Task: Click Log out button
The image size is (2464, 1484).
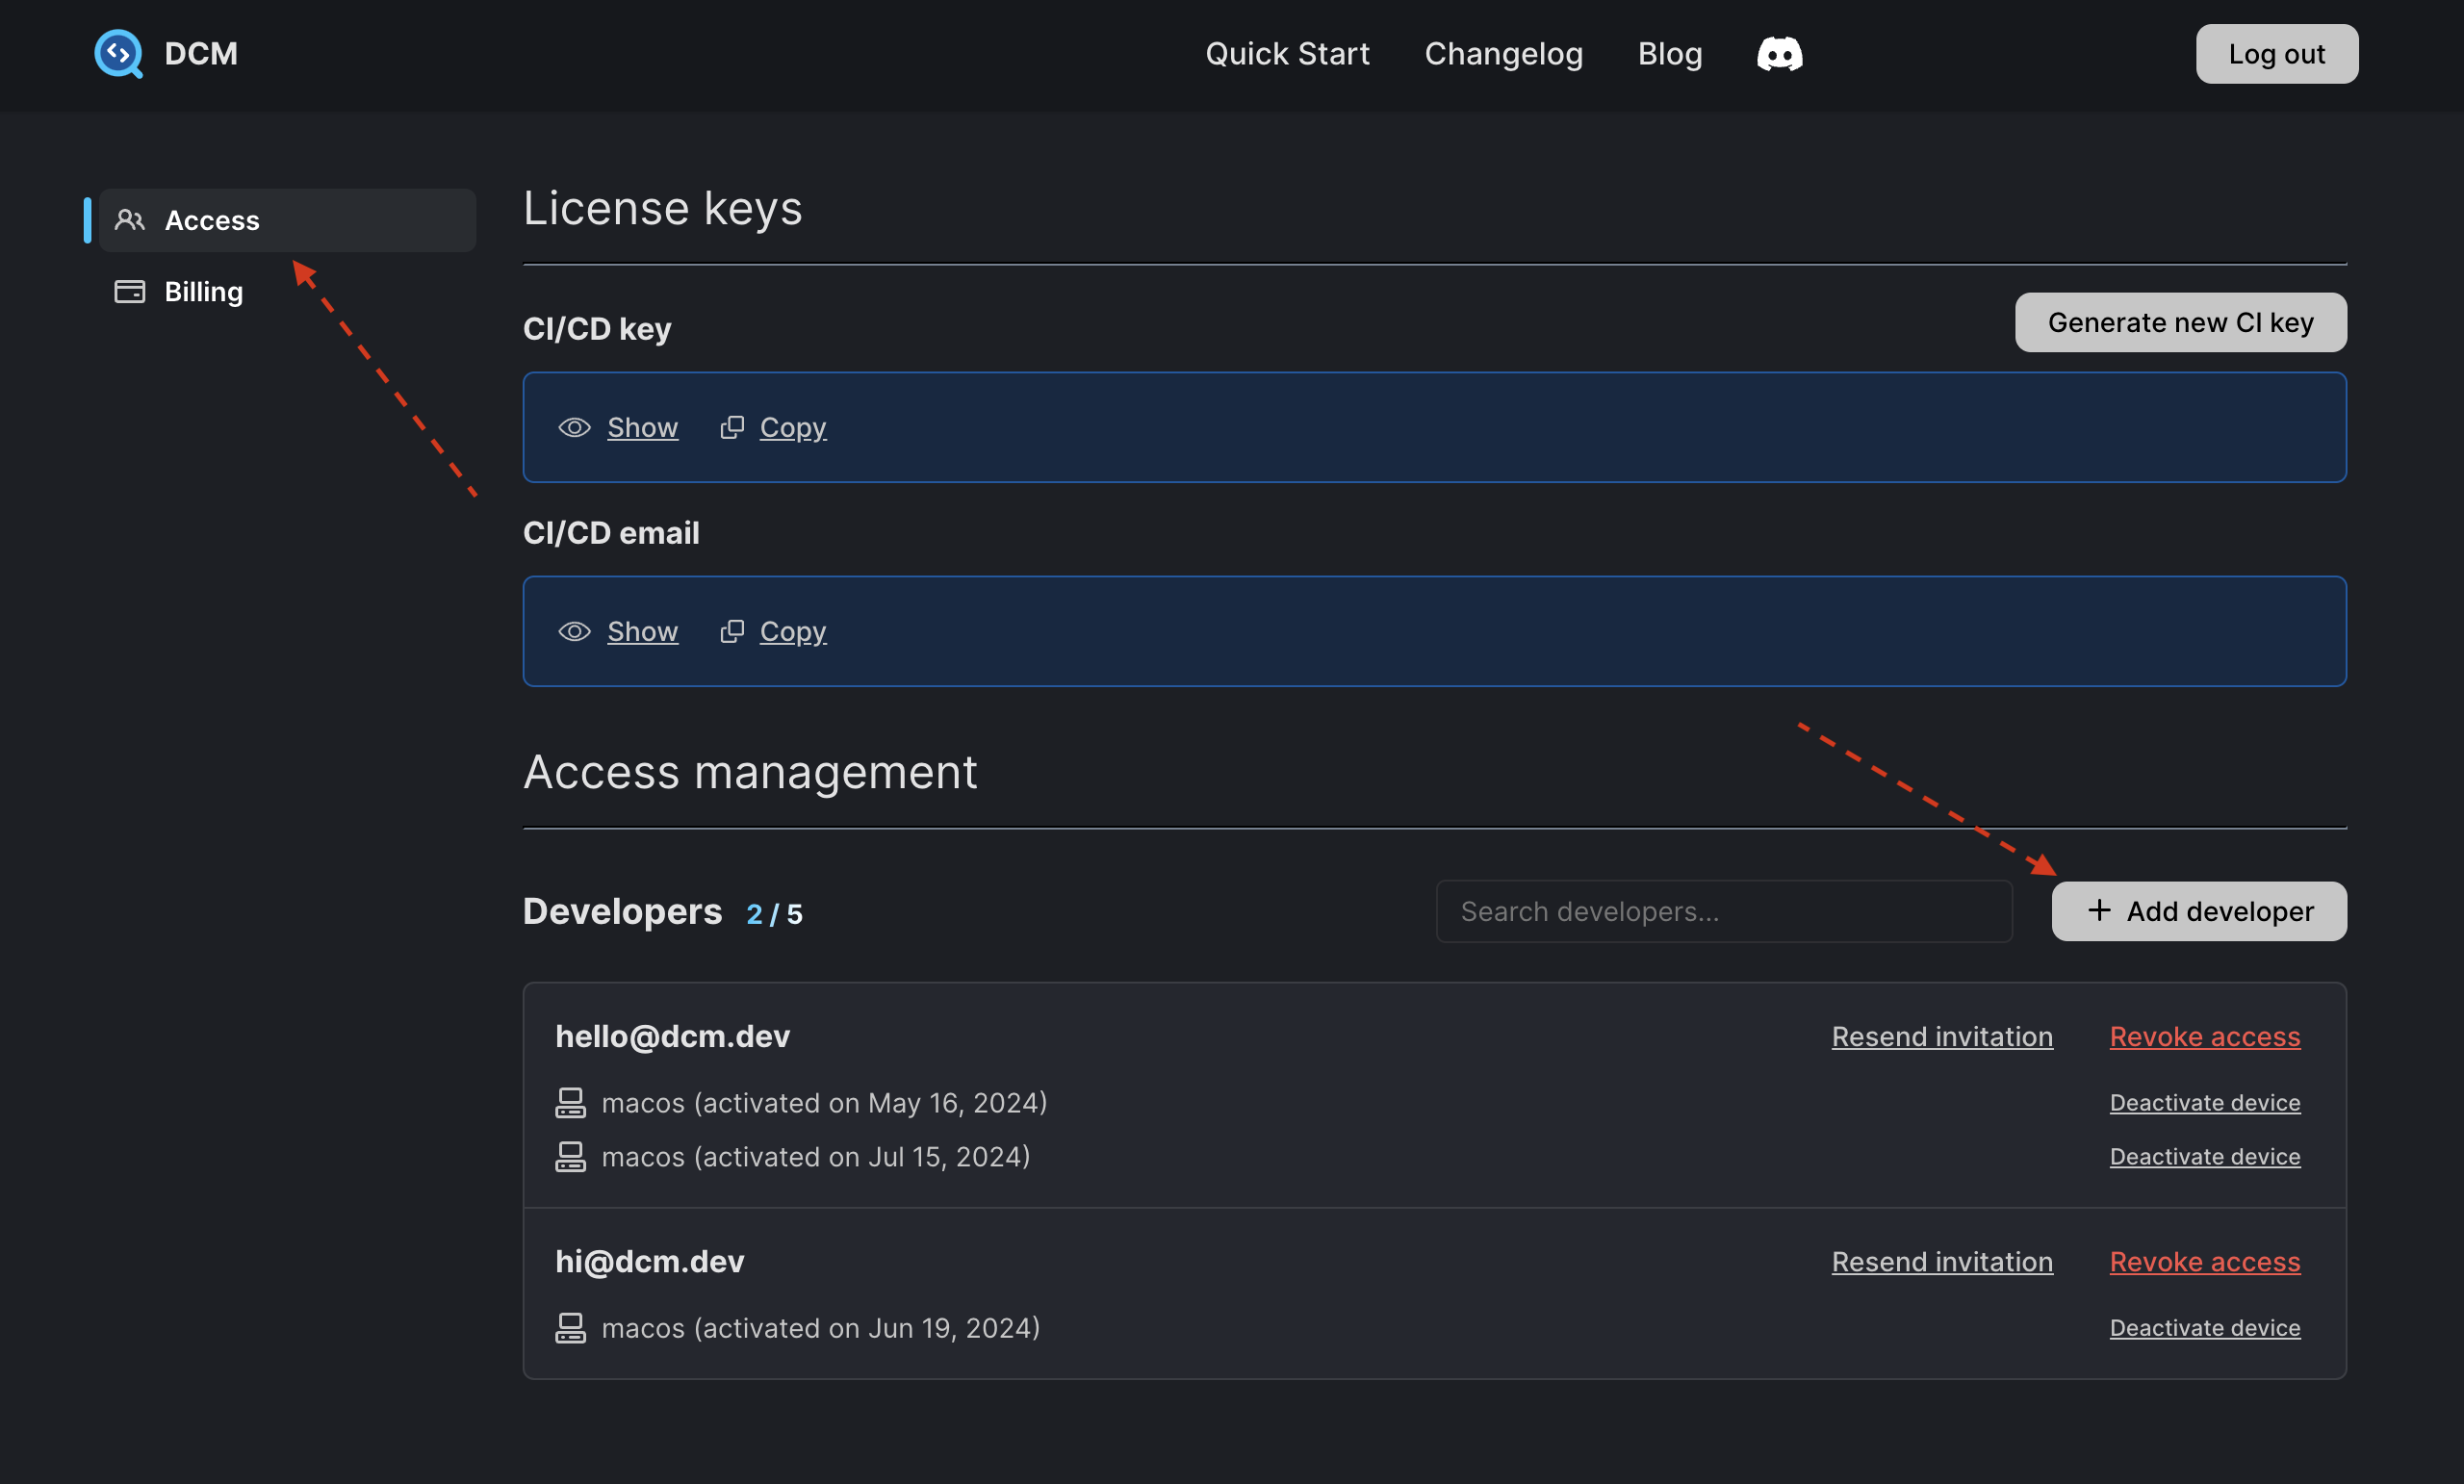Action: [x=2277, y=53]
